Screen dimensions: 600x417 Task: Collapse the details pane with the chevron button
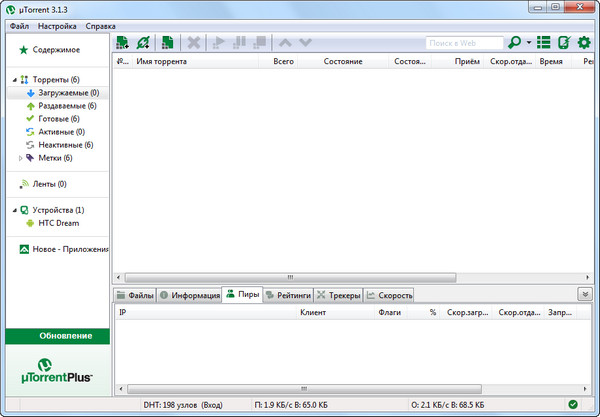[585, 294]
